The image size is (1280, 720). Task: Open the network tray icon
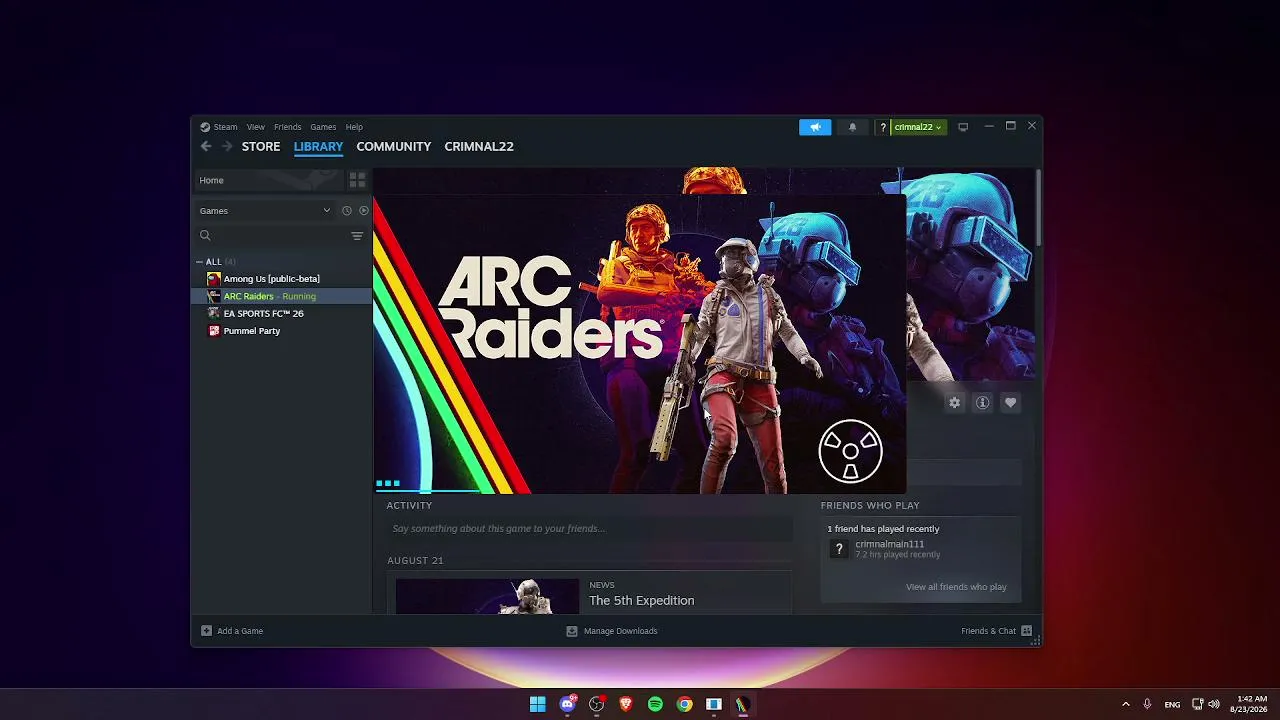point(1198,704)
